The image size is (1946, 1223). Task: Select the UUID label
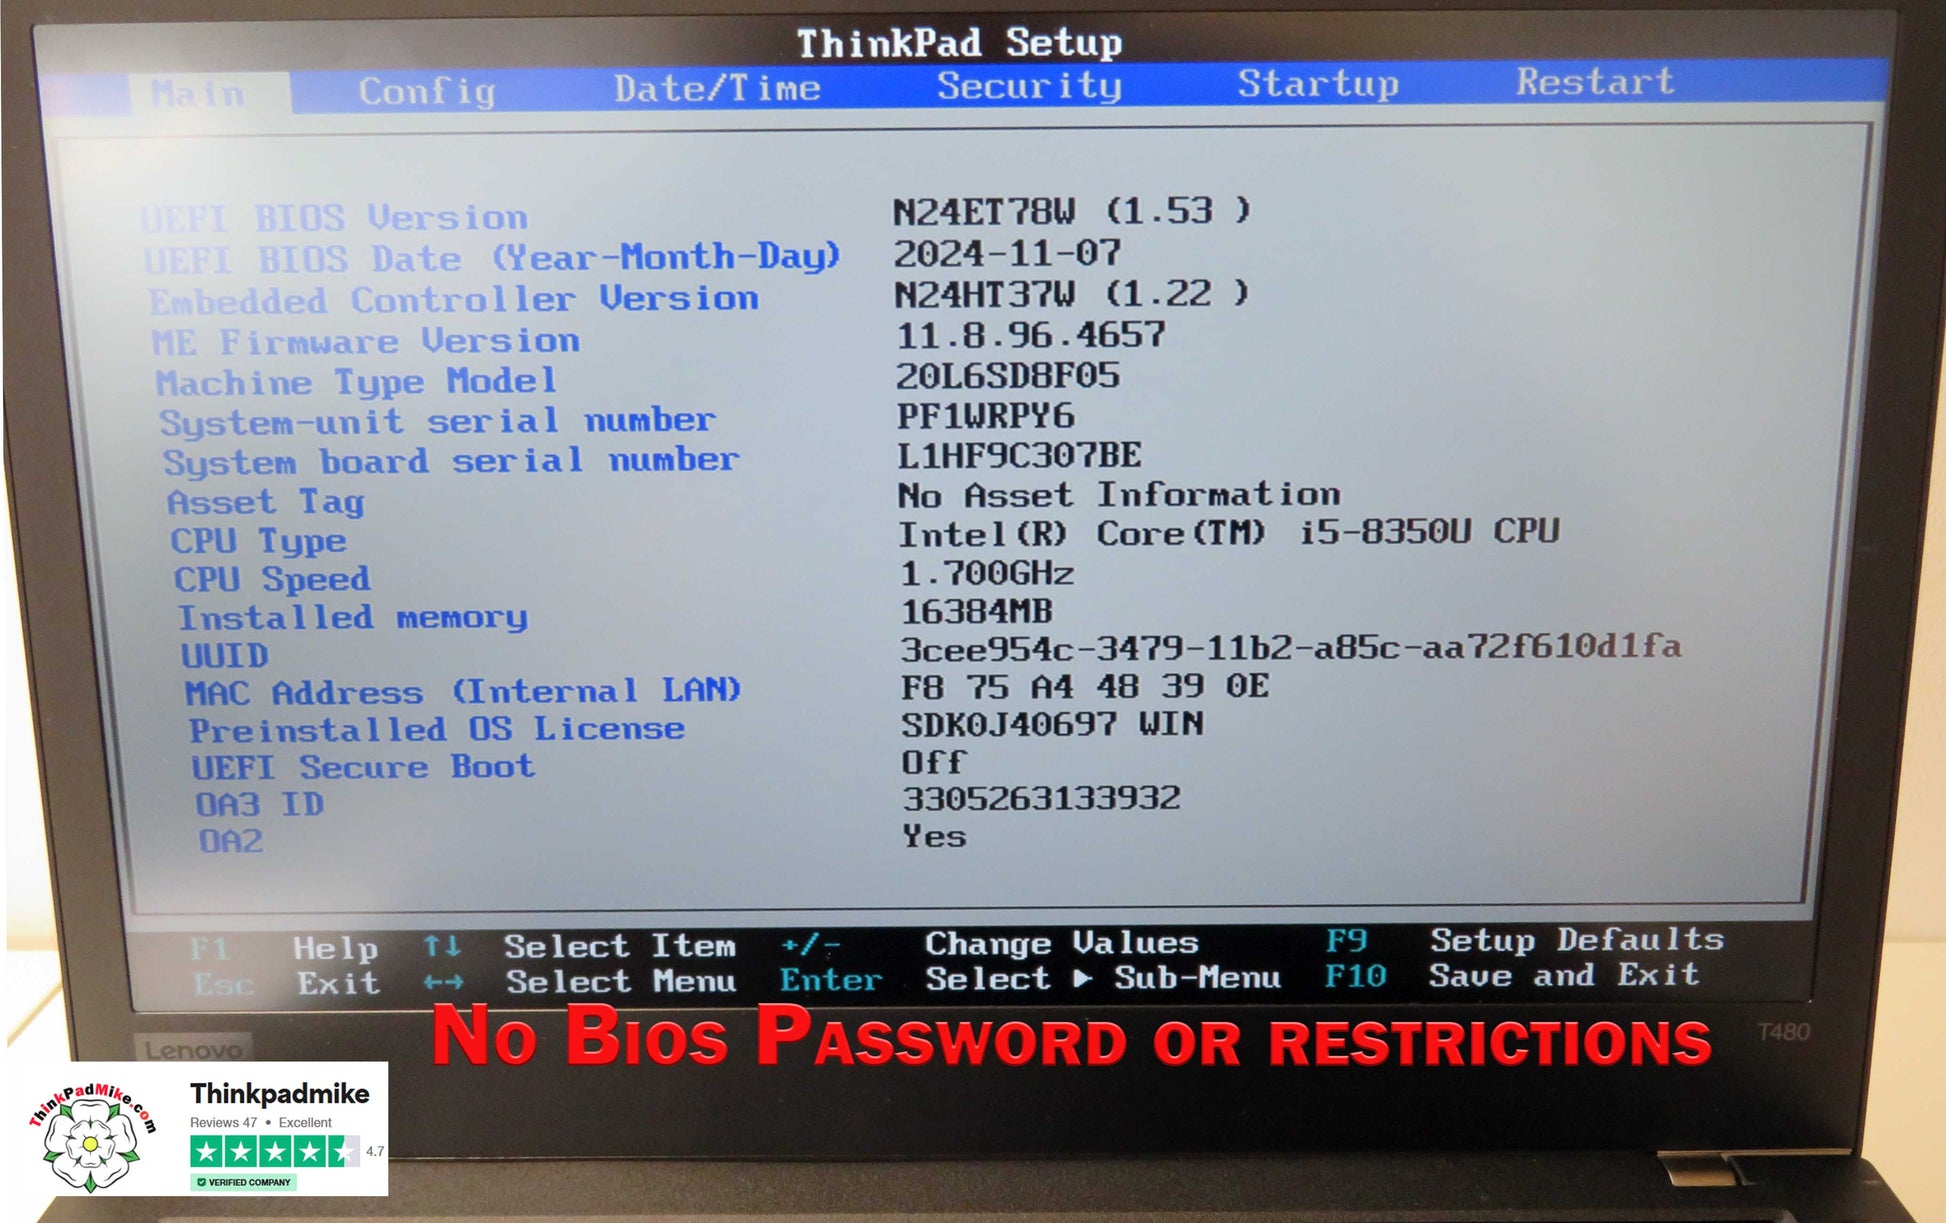click(225, 656)
